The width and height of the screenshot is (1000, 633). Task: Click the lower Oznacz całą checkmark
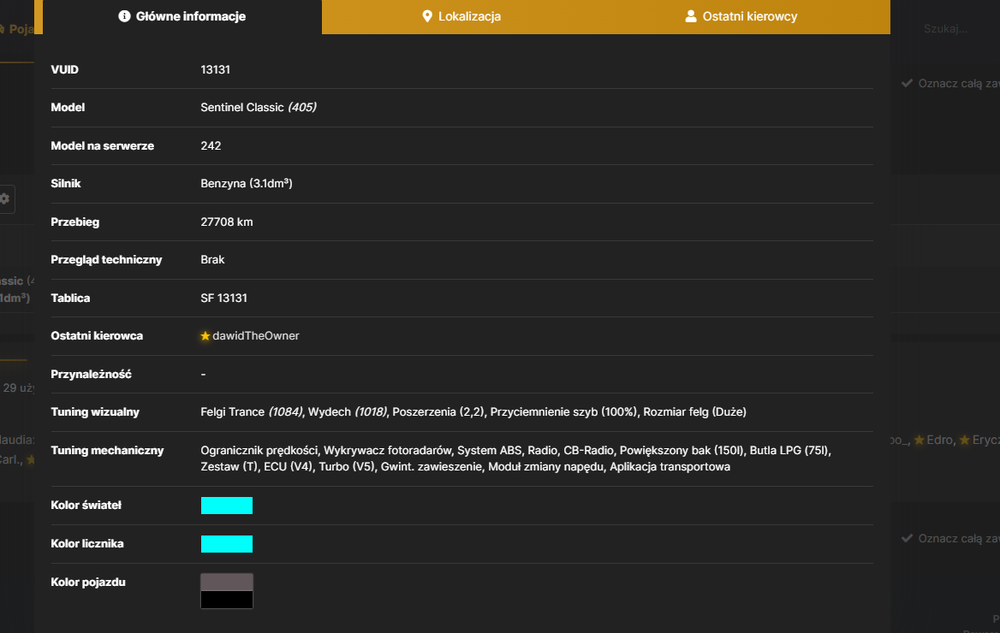coord(906,538)
